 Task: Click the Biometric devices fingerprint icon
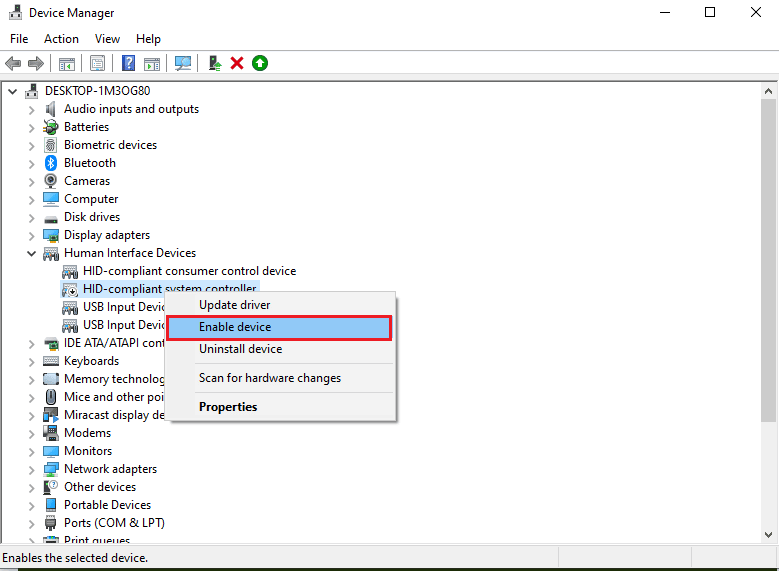51,145
